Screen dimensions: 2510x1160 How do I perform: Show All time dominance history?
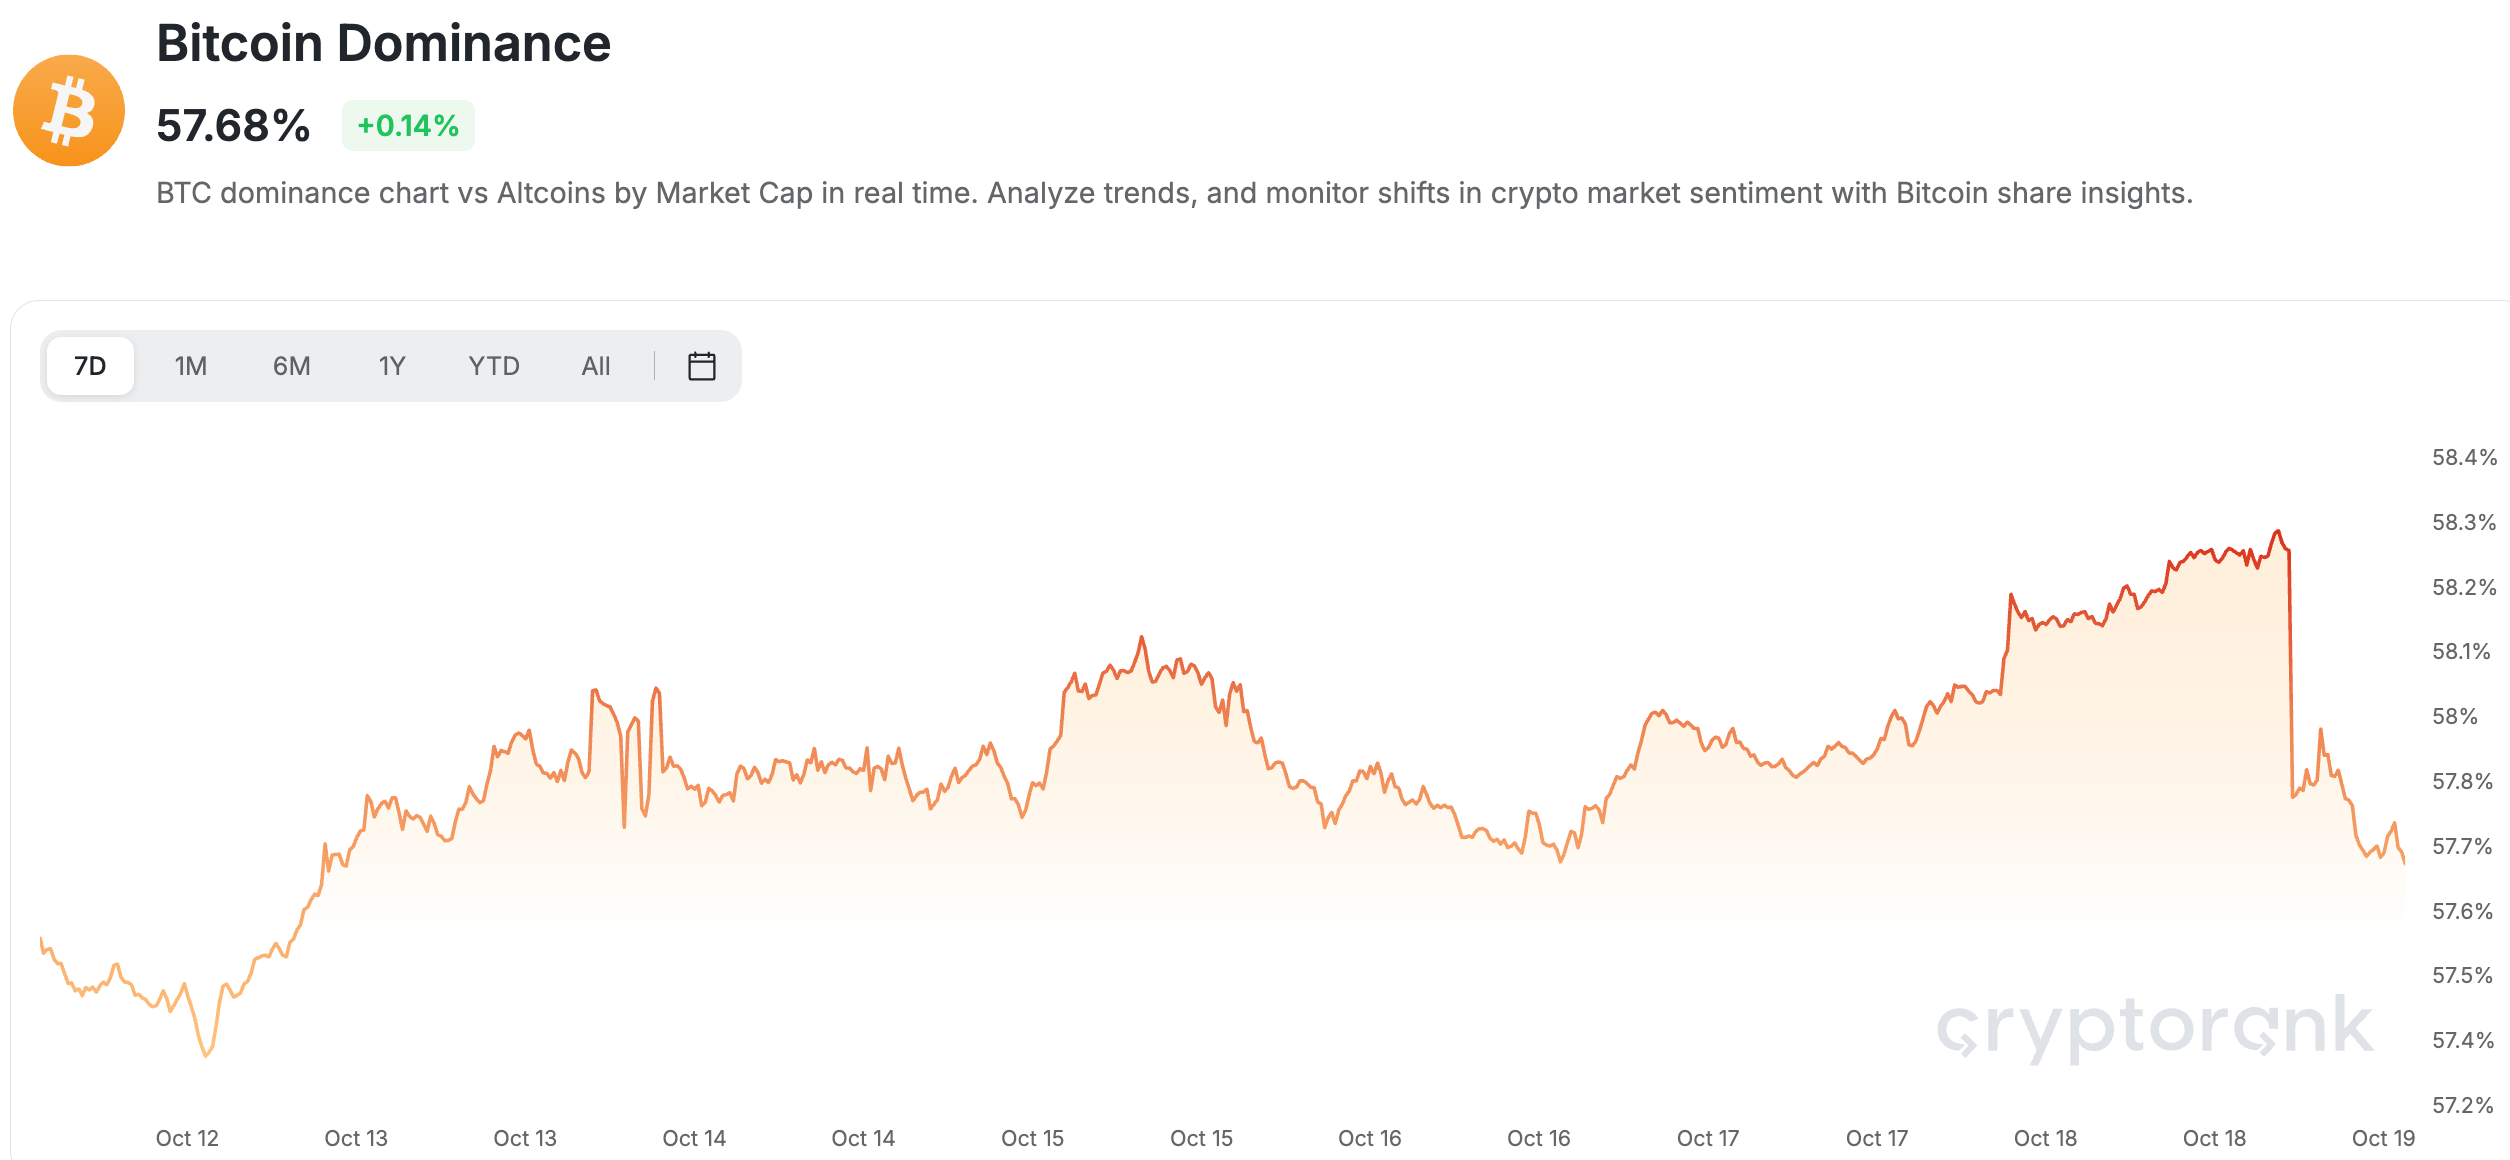596,366
